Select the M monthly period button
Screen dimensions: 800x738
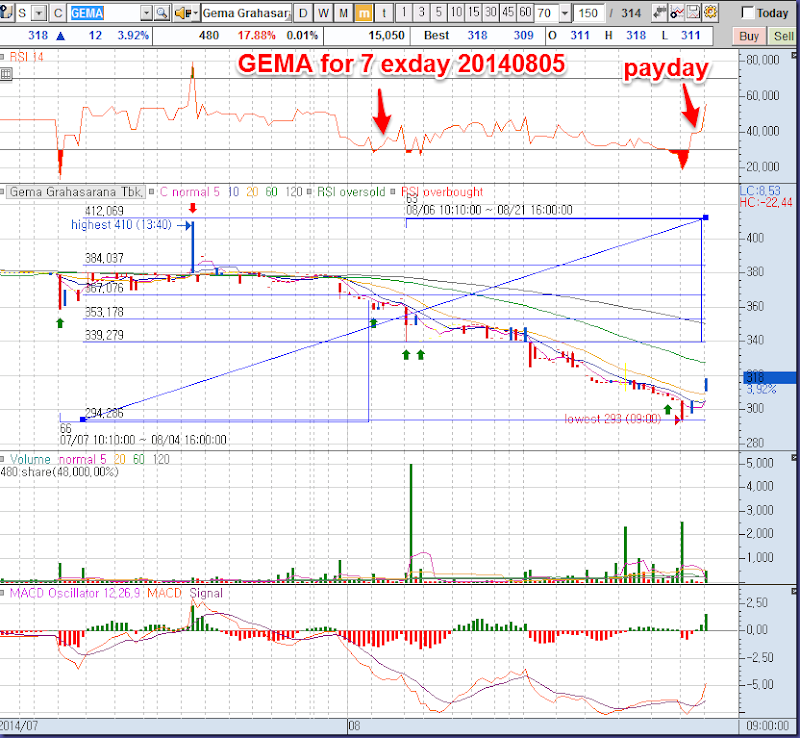click(x=343, y=13)
